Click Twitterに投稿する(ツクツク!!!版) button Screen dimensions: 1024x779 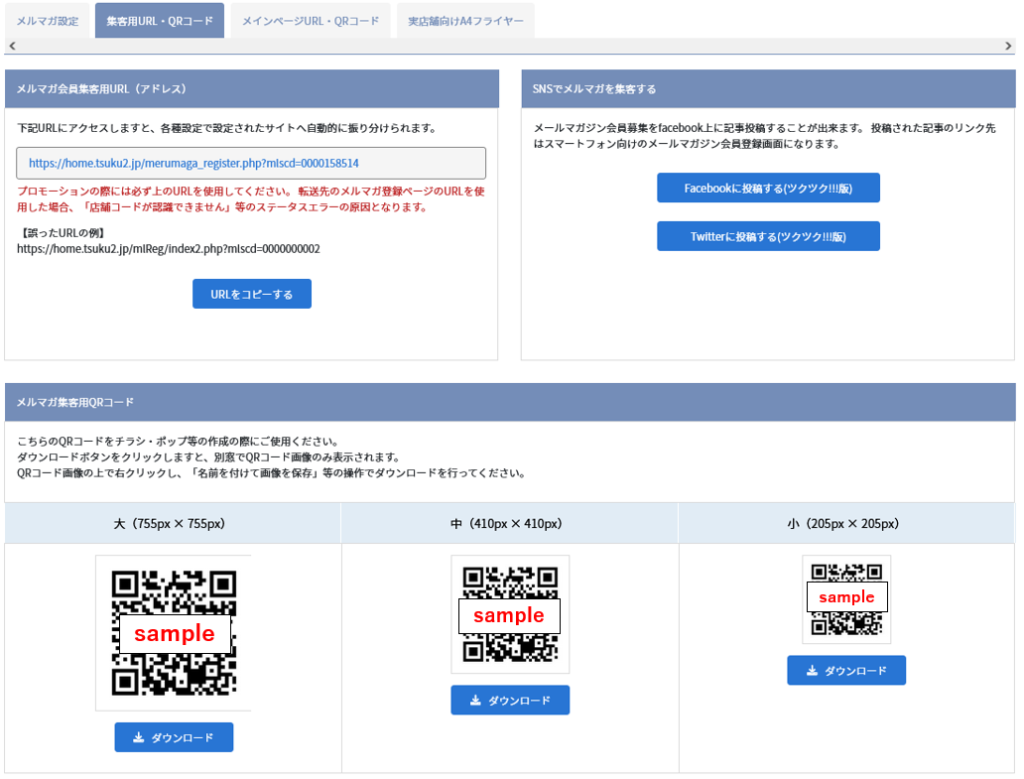768,236
